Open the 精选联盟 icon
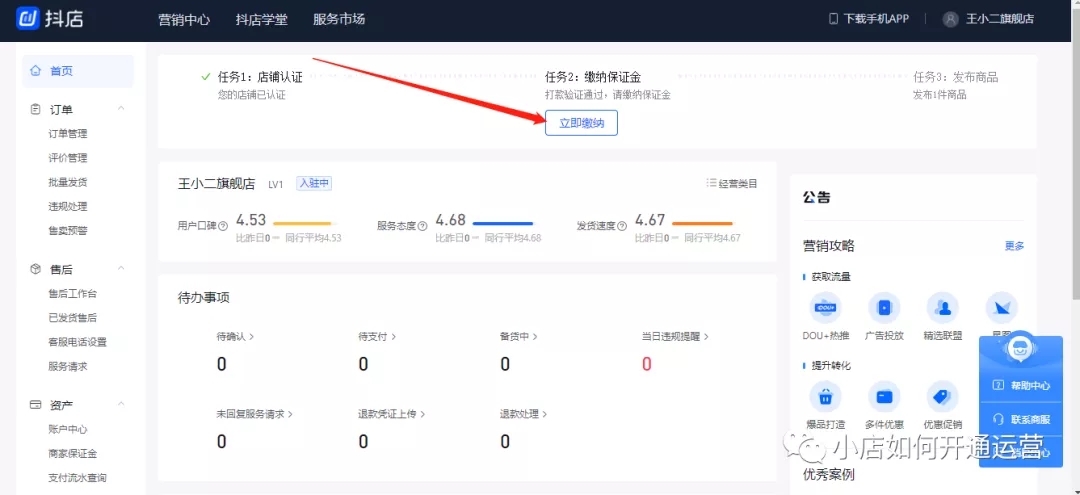The width and height of the screenshot is (1080, 495). pos(942,308)
